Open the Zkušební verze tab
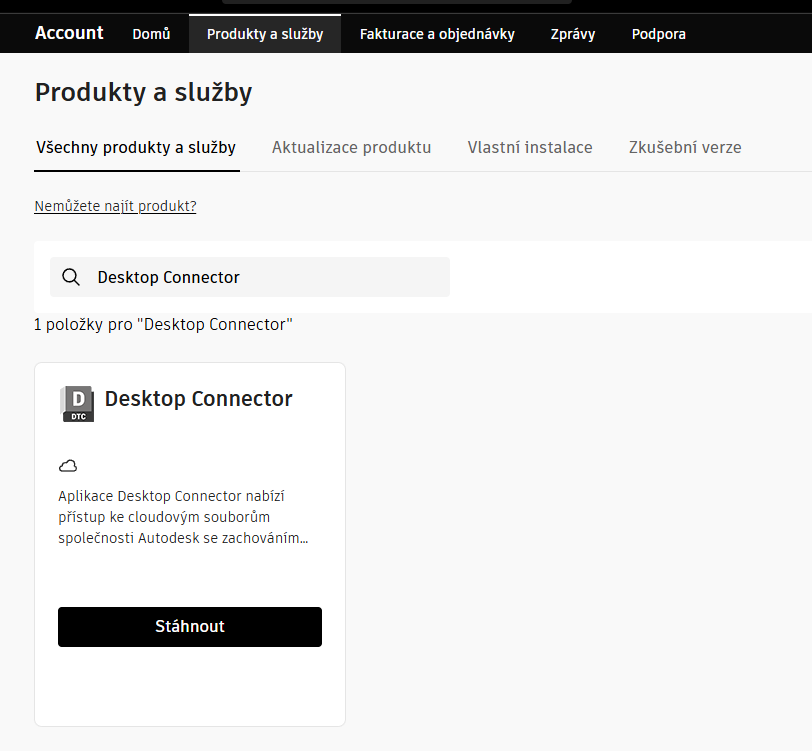The width and height of the screenshot is (812, 751). click(685, 148)
